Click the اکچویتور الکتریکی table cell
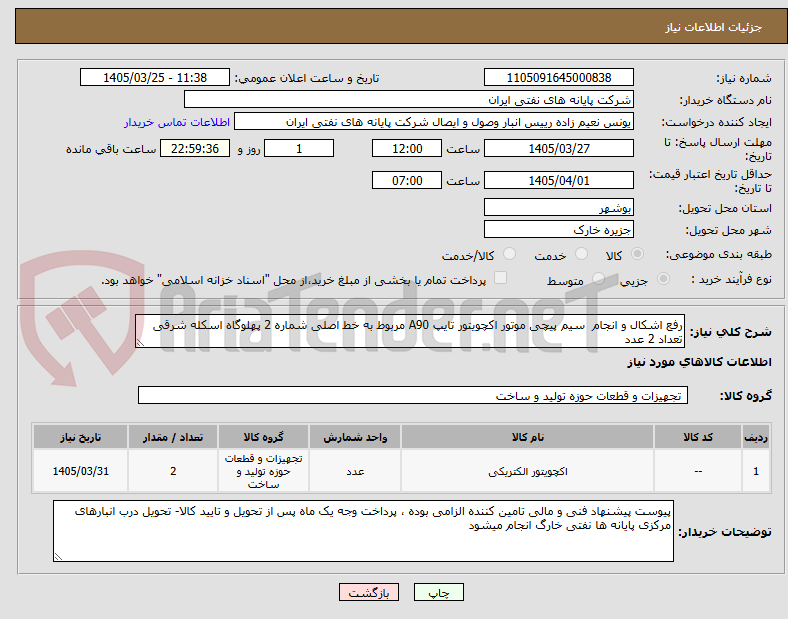The height and width of the screenshot is (619, 788). click(x=528, y=471)
